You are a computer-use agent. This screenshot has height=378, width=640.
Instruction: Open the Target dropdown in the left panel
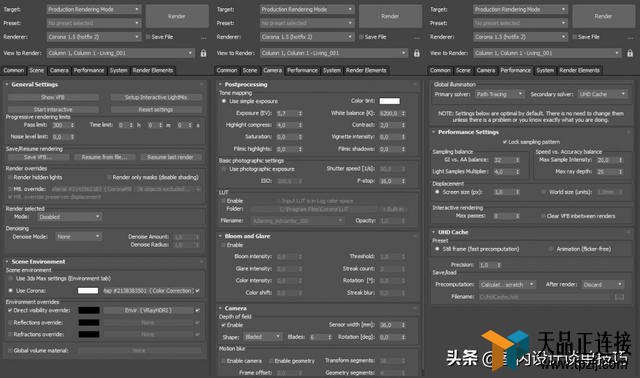coord(93,9)
